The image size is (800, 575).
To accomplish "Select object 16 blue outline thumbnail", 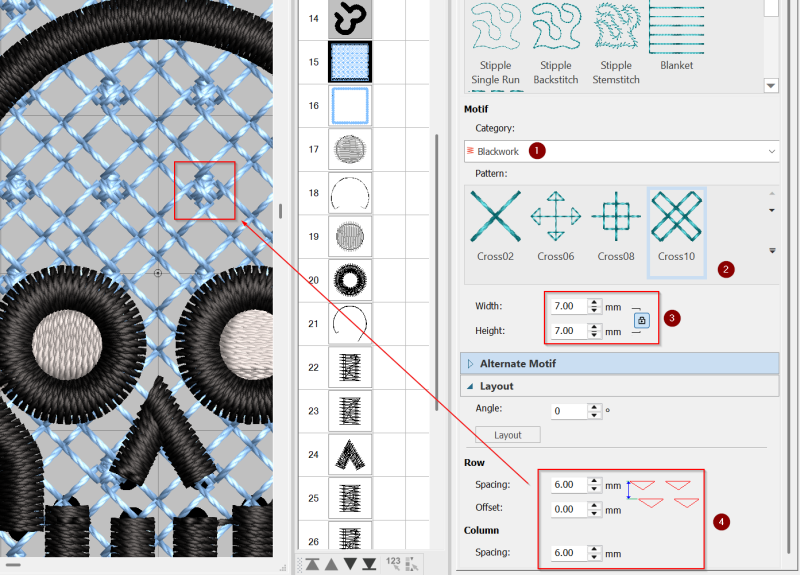I will coord(350,106).
